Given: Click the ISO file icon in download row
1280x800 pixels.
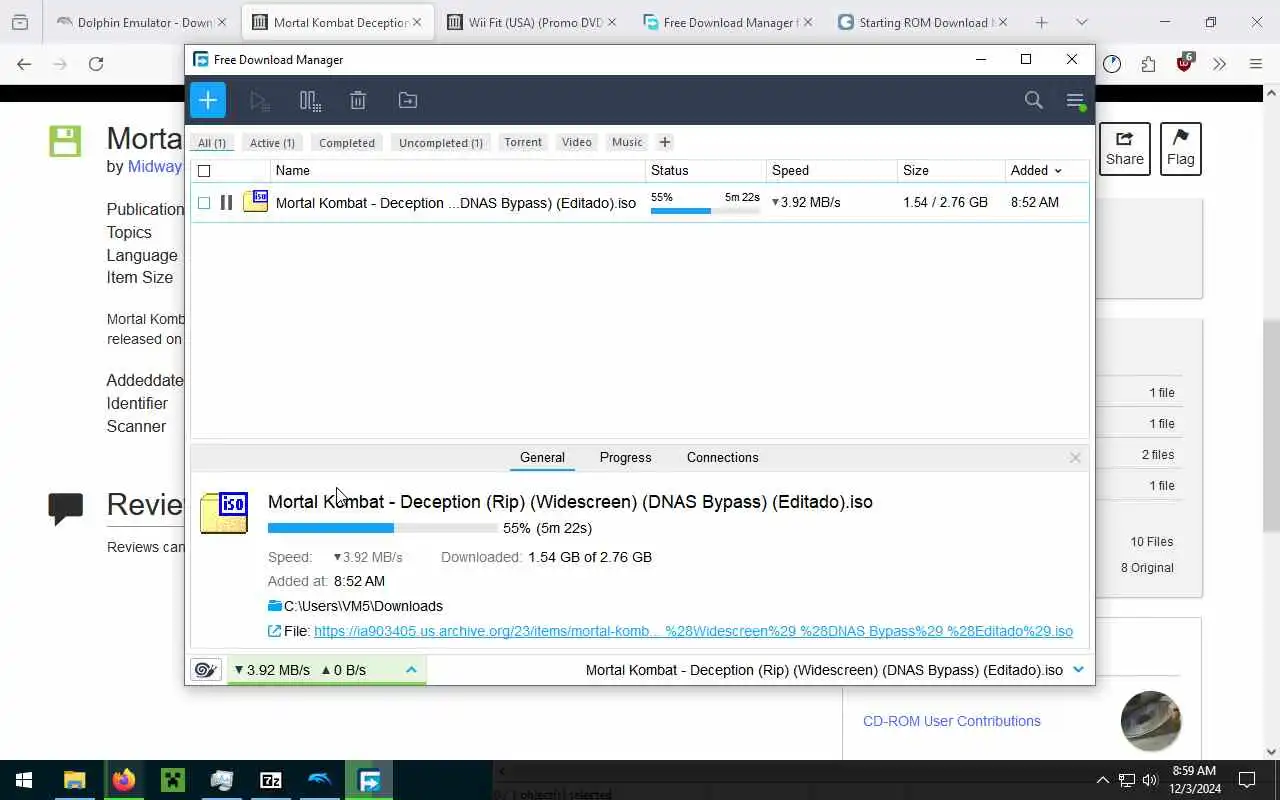Looking at the screenshot, I should 256,202.
